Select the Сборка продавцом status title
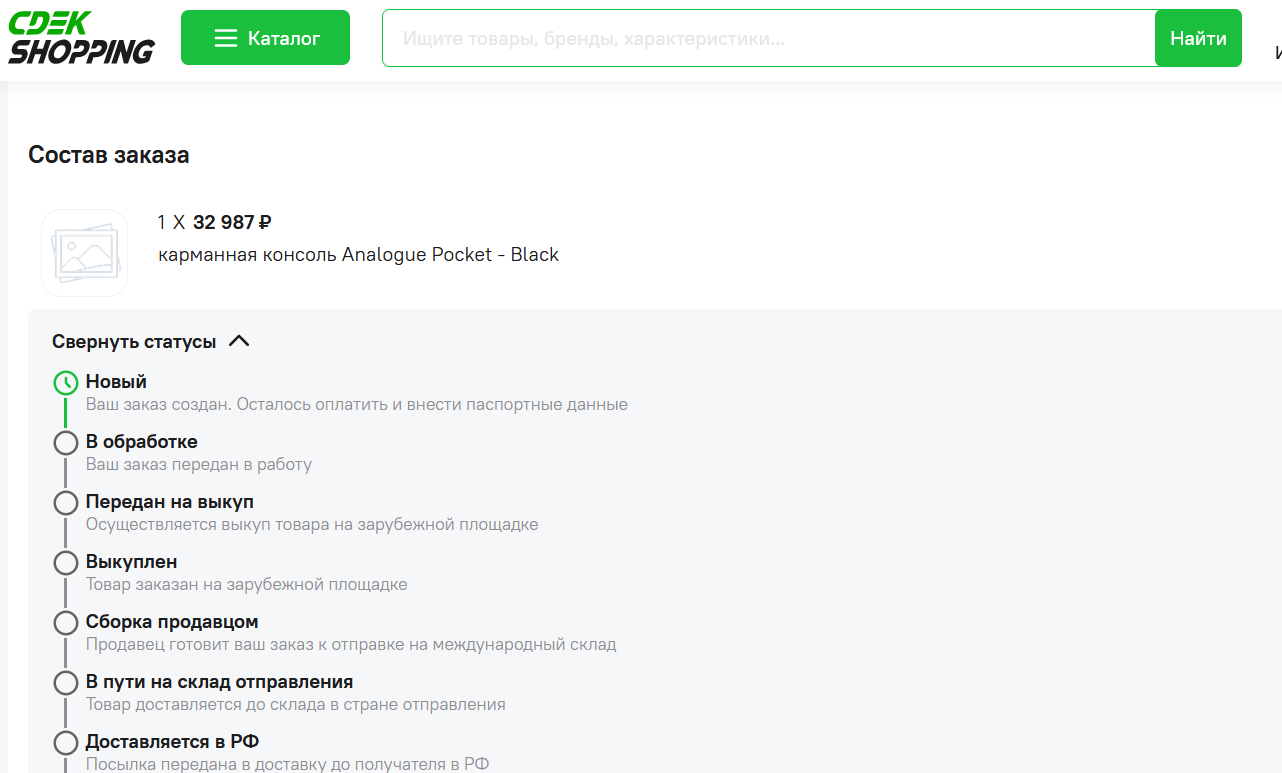 (x=172, y=621)
